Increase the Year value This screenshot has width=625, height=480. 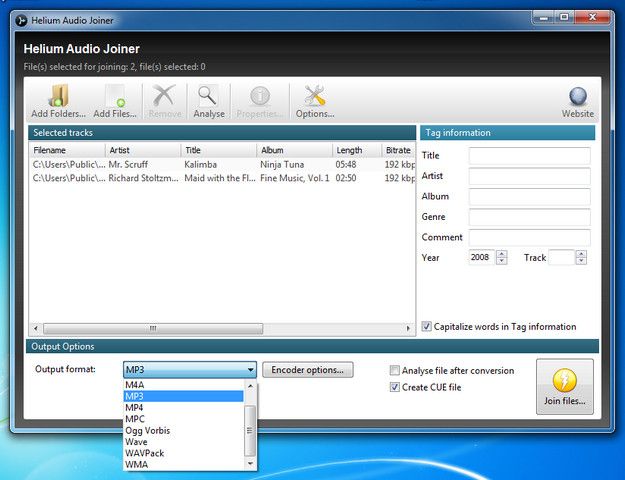click(502, 254)
